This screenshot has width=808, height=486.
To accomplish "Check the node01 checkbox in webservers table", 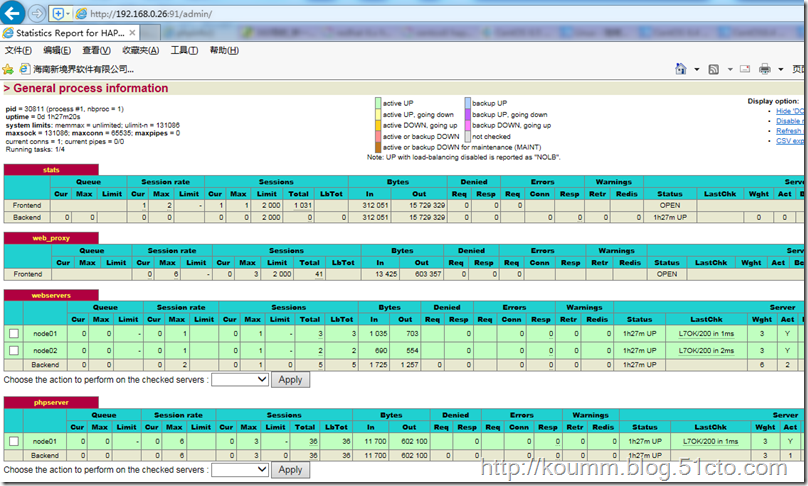I will tap(14, 333).
